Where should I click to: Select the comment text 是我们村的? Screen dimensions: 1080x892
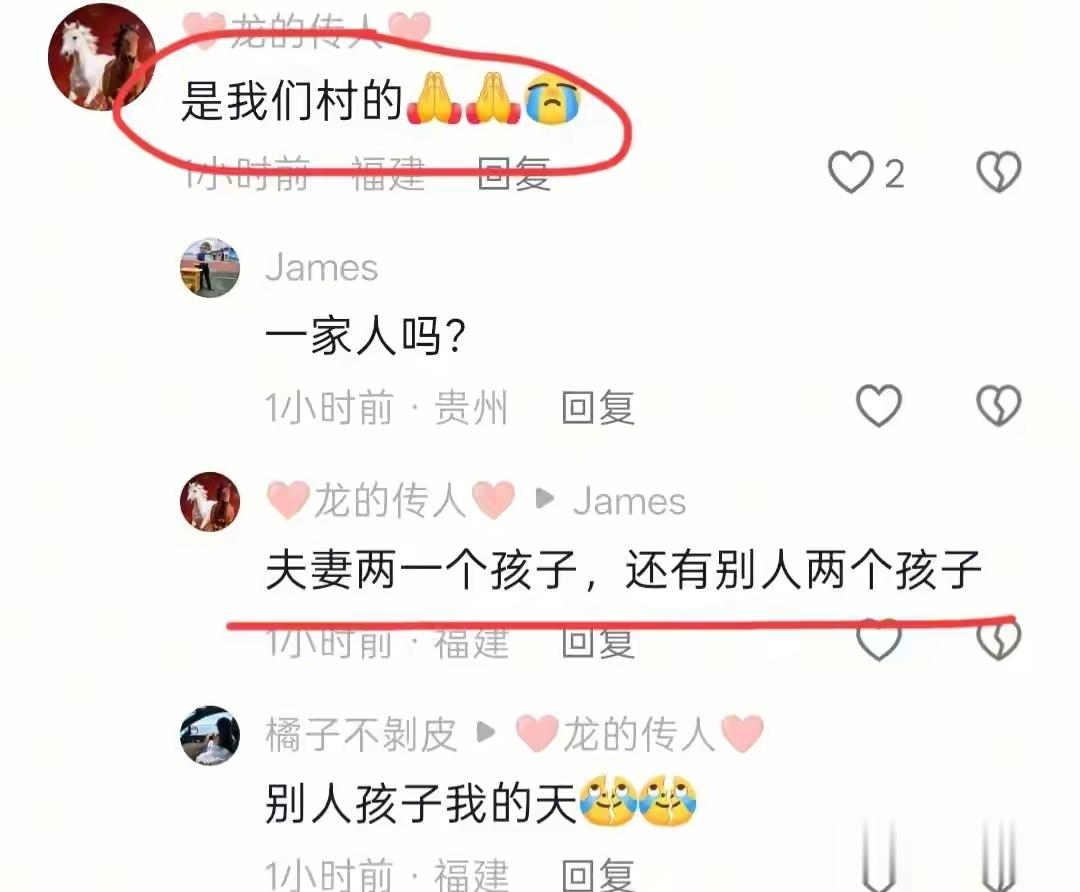pyautogui.click(x=291, y=101)
